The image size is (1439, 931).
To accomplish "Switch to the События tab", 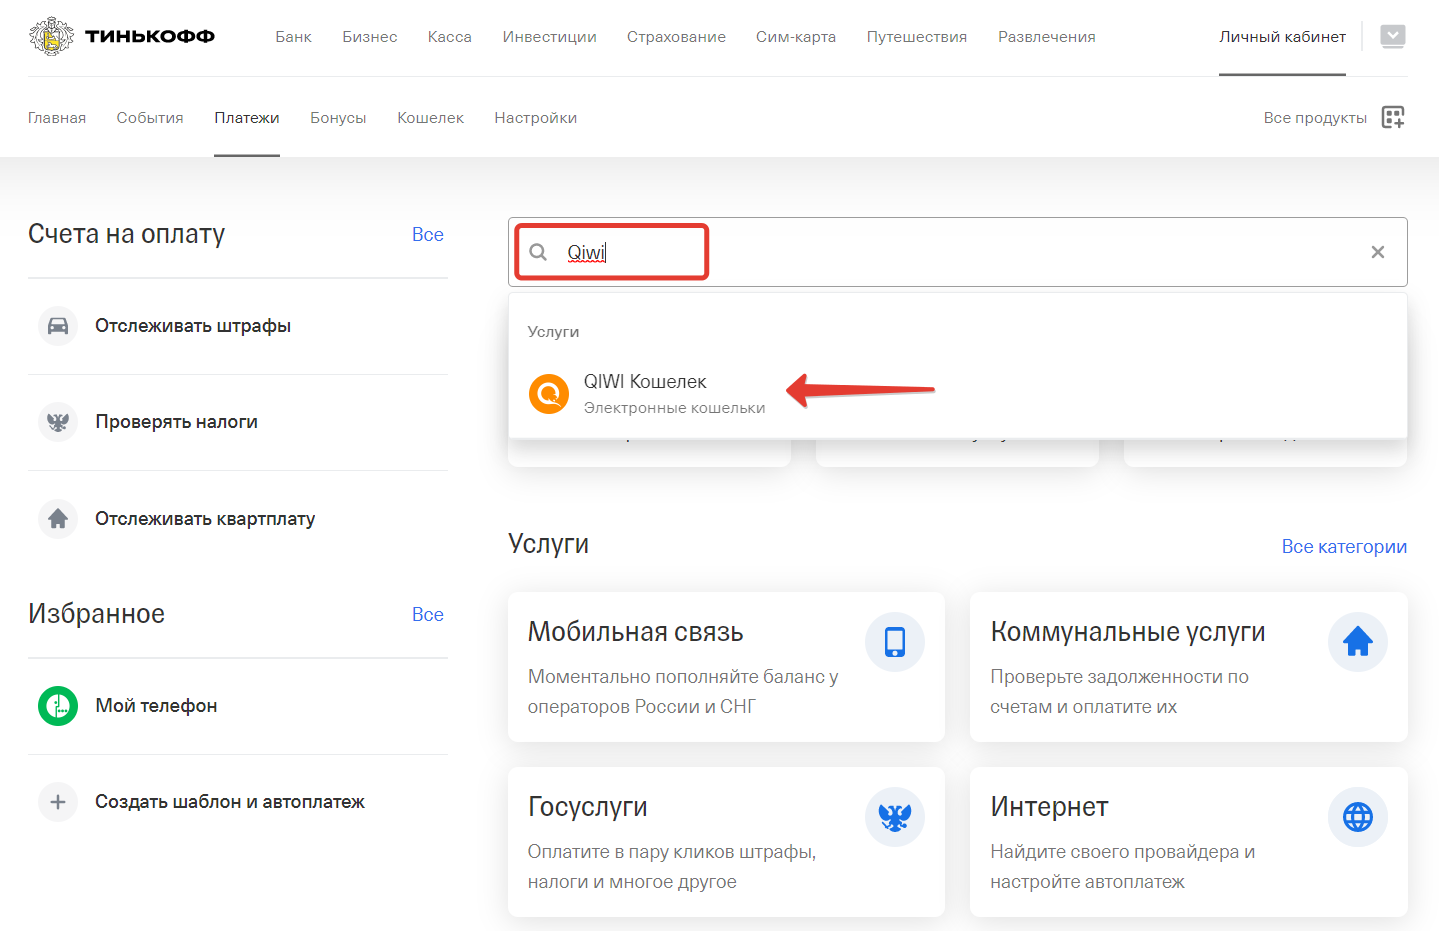I will click(150, 118).
